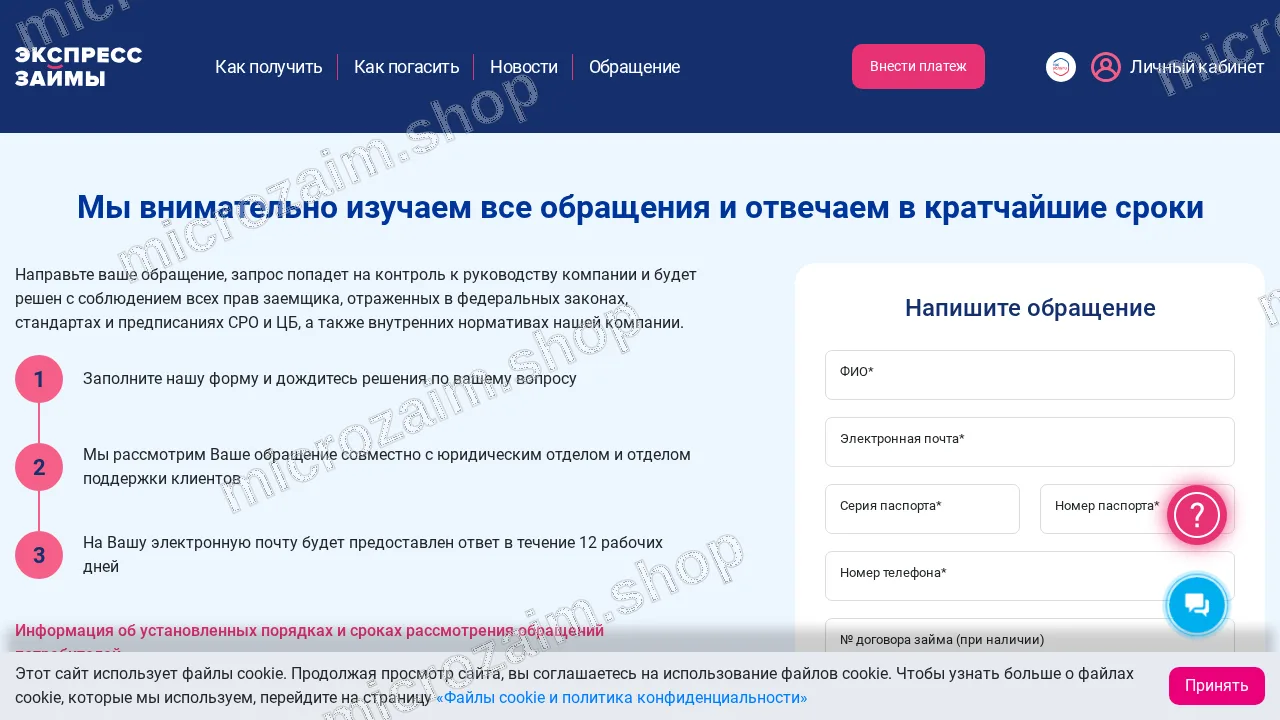Accept cookies with the Принять button
1280x720 pixels.
1217,686
